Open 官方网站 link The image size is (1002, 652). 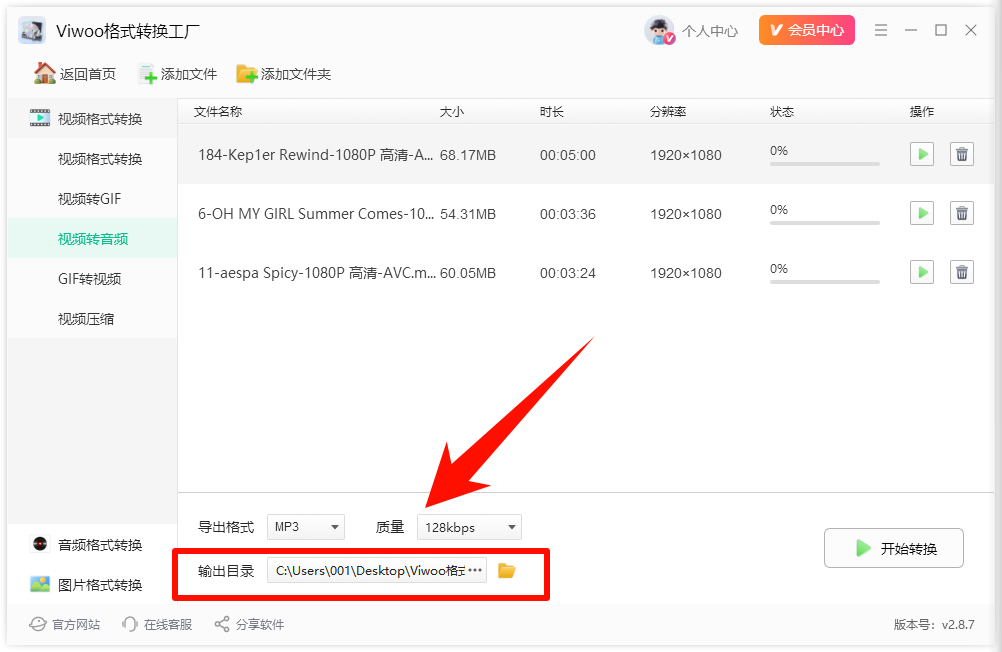65,624
